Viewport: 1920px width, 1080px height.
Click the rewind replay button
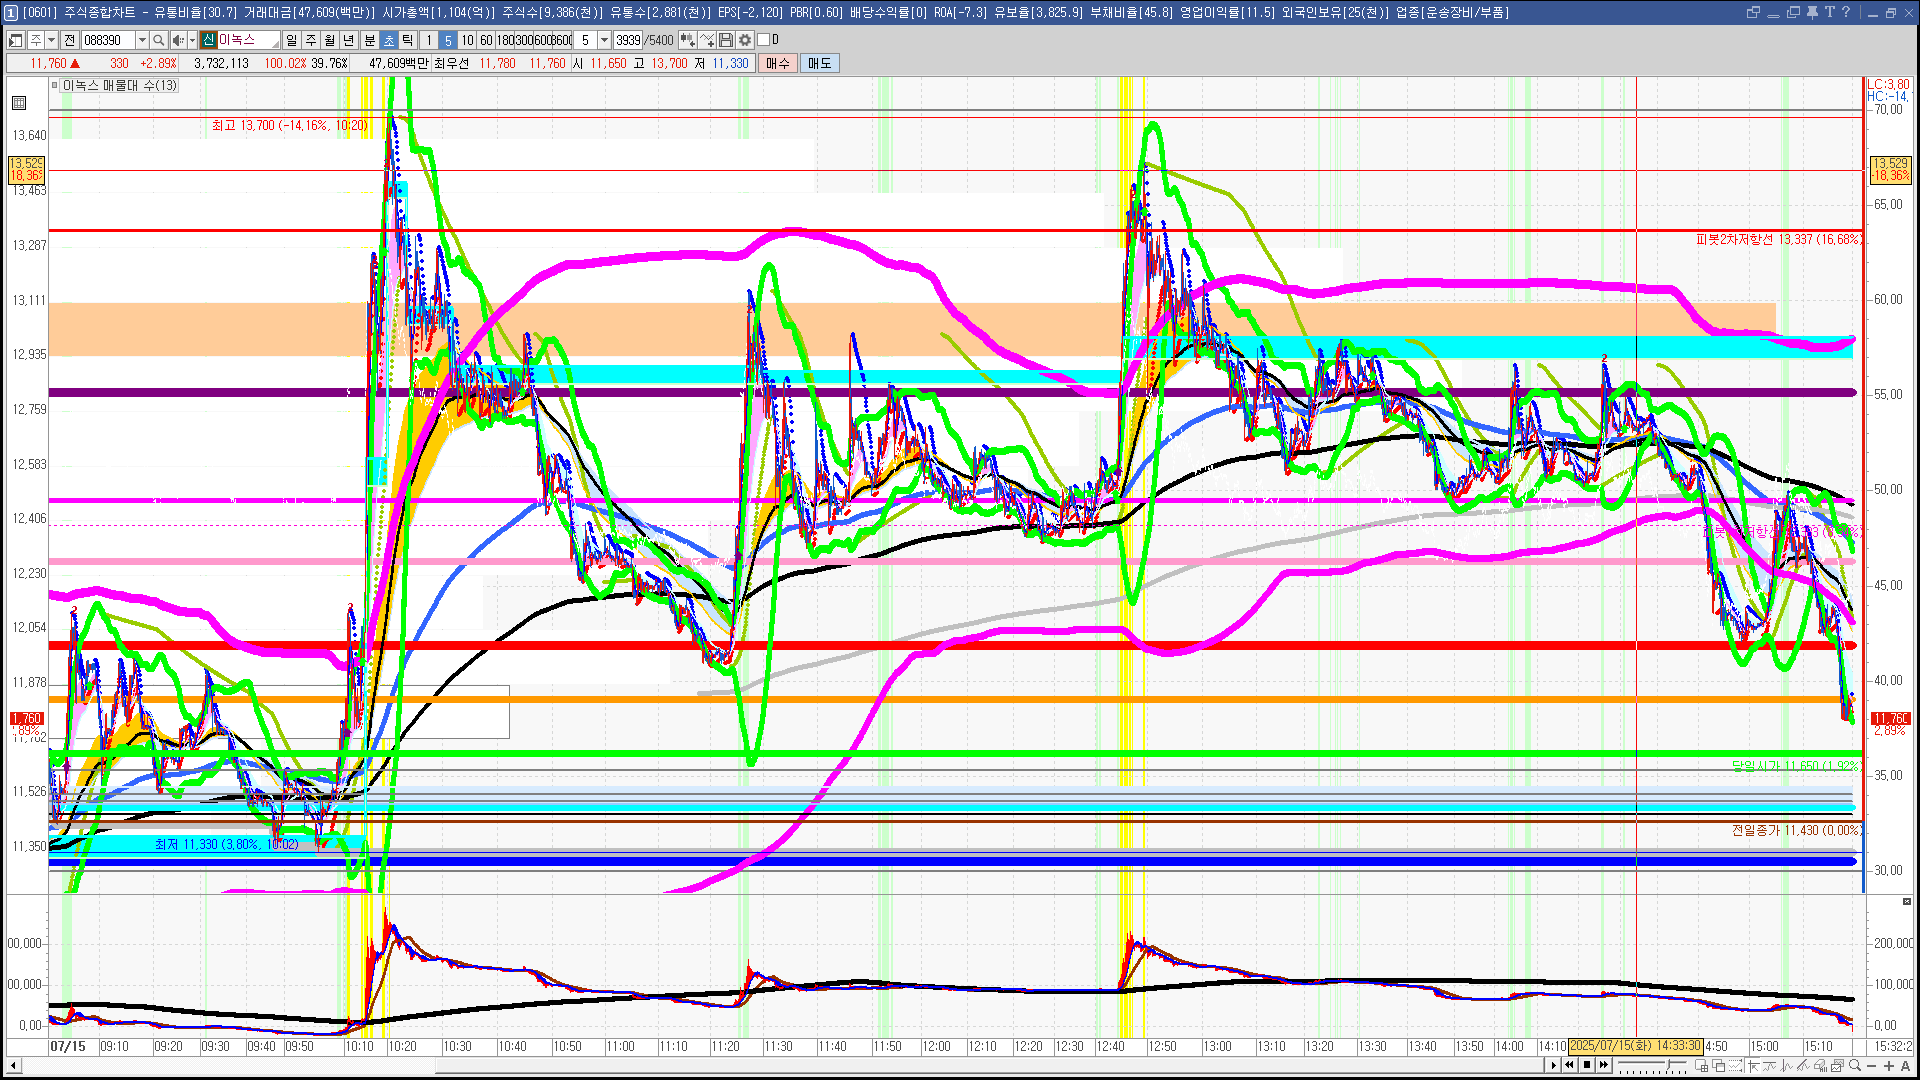1569,1065
